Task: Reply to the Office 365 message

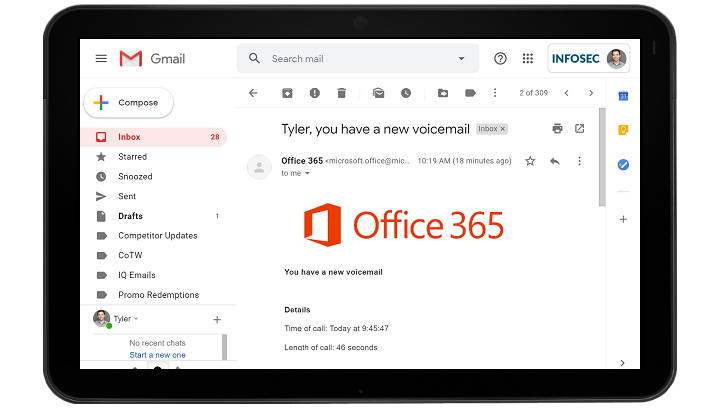Action: click(x=554, y=161)
